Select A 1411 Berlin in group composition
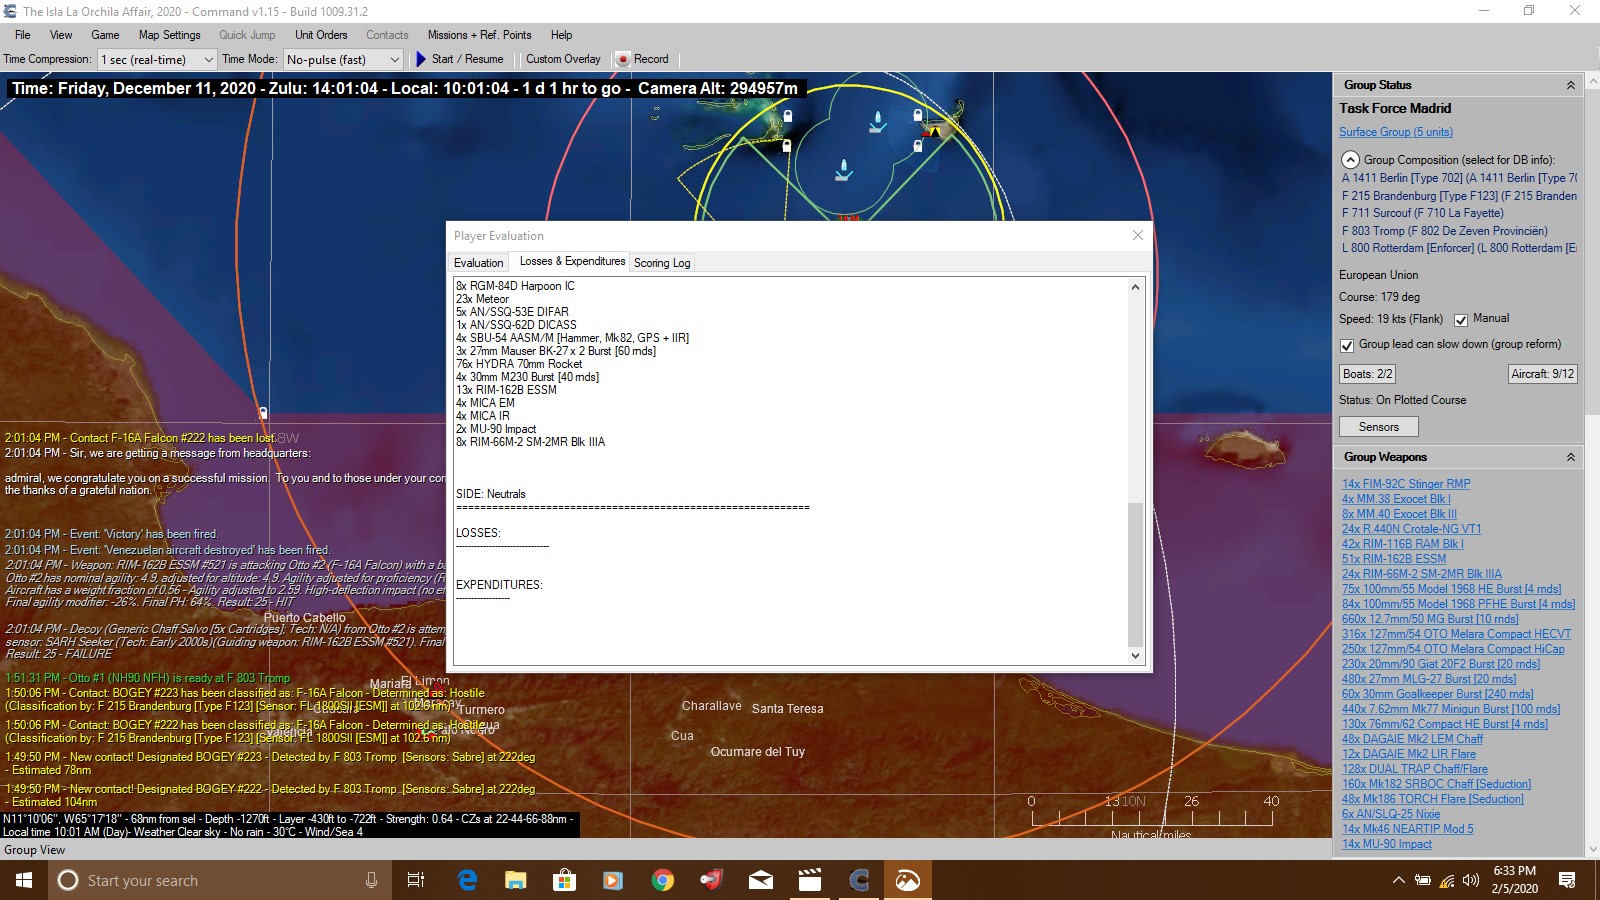The image size is (1600, 900). click(x=1459, y=178)
